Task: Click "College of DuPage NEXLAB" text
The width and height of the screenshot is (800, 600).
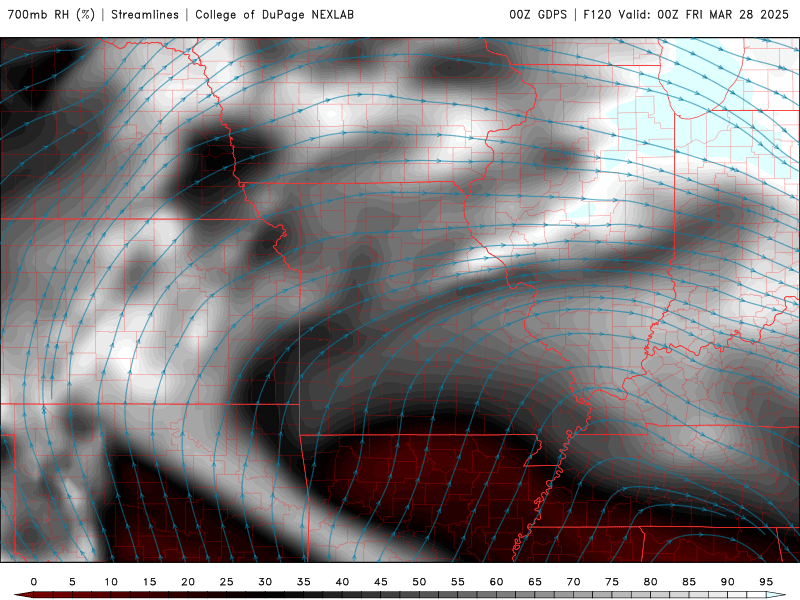Action: click(274, 15)
